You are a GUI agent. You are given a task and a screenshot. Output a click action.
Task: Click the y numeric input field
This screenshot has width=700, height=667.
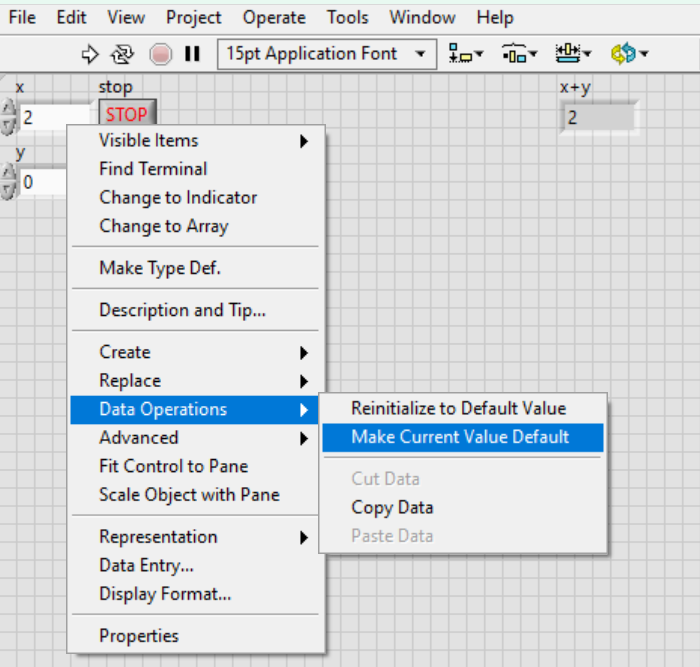click(x=42, y=183)
